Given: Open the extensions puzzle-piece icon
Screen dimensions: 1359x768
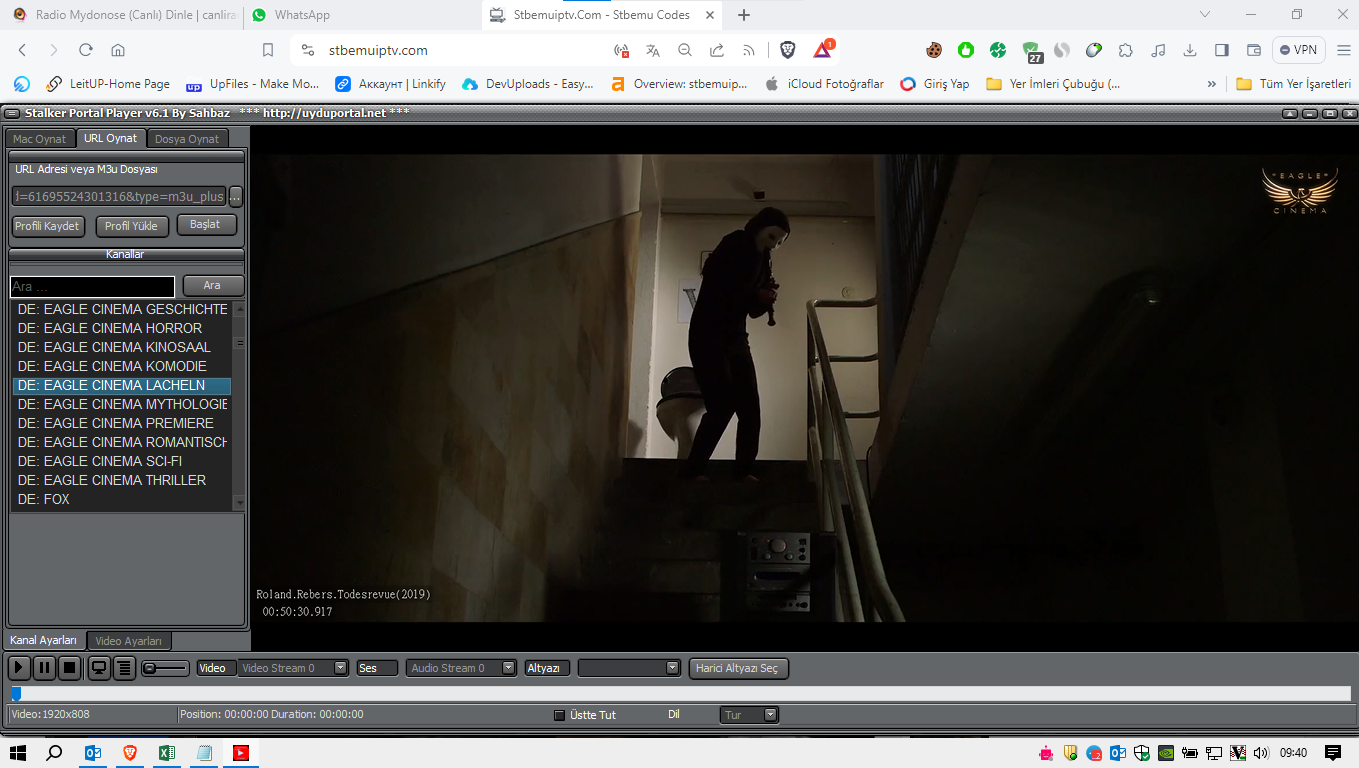Looking at the screenshot, I should click(1126, 50).
